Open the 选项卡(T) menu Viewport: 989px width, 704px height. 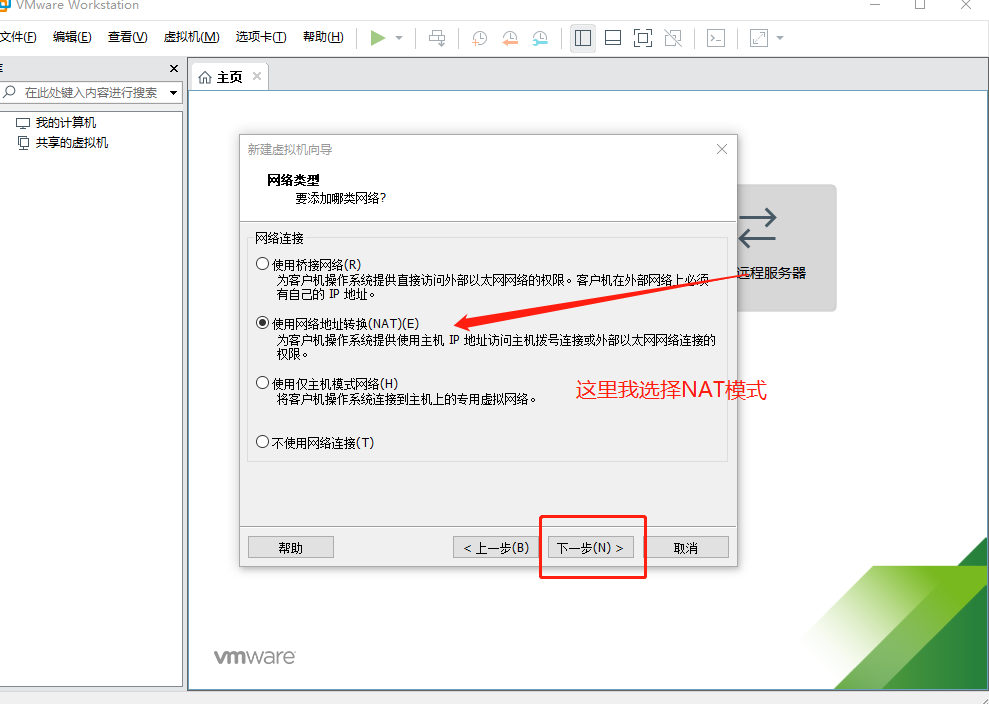[x=260, y=37]
